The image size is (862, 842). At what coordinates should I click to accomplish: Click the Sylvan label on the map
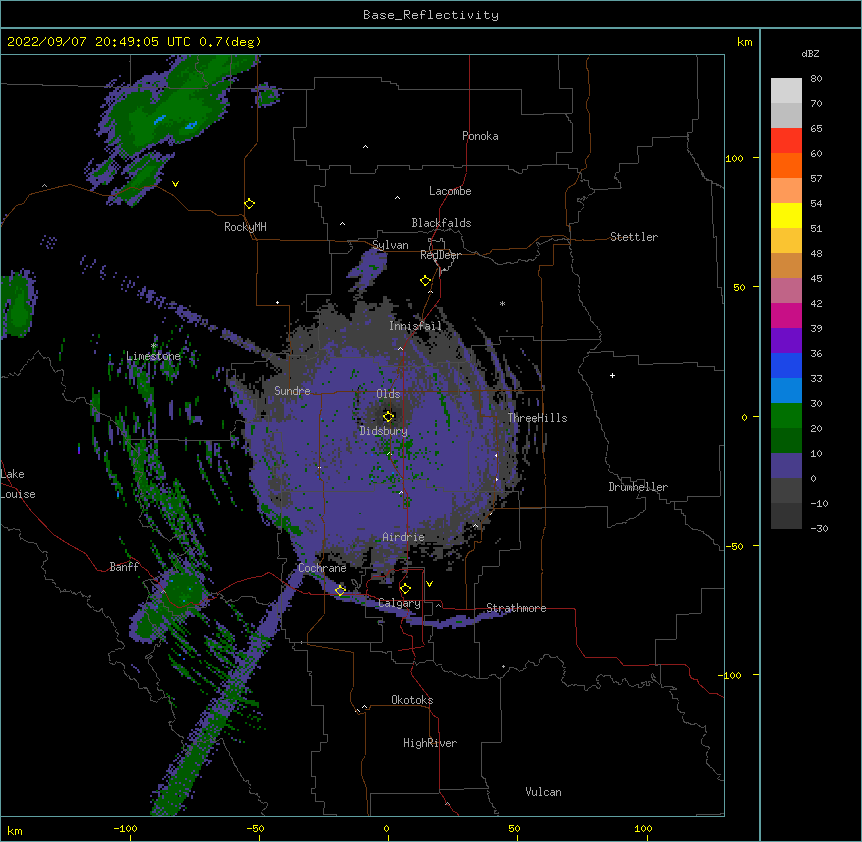pos(390,245)
